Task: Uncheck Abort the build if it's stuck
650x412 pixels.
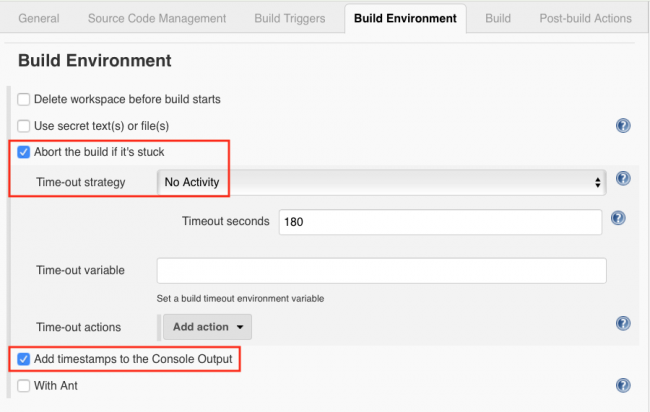Action: [24, 152]
